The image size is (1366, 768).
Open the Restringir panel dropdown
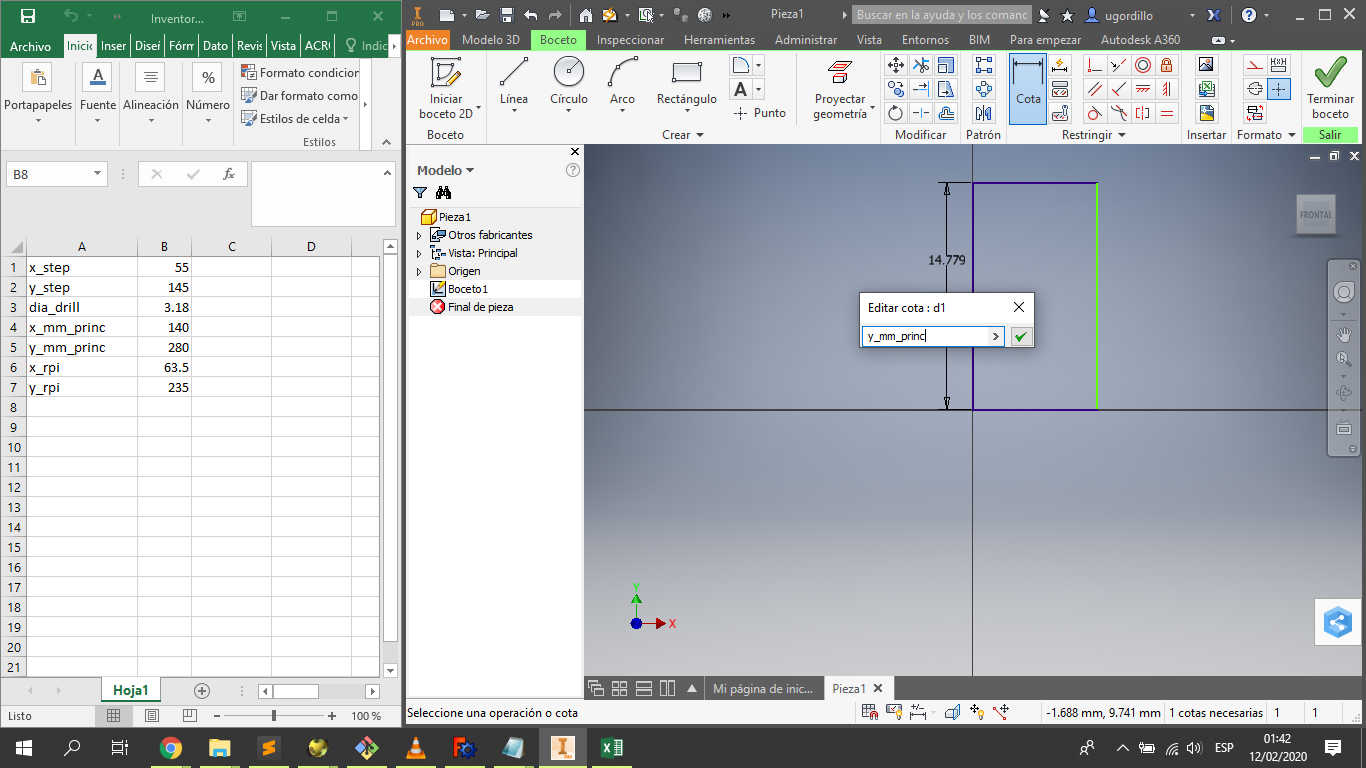pyautogui.click(x=1121, y=135)
